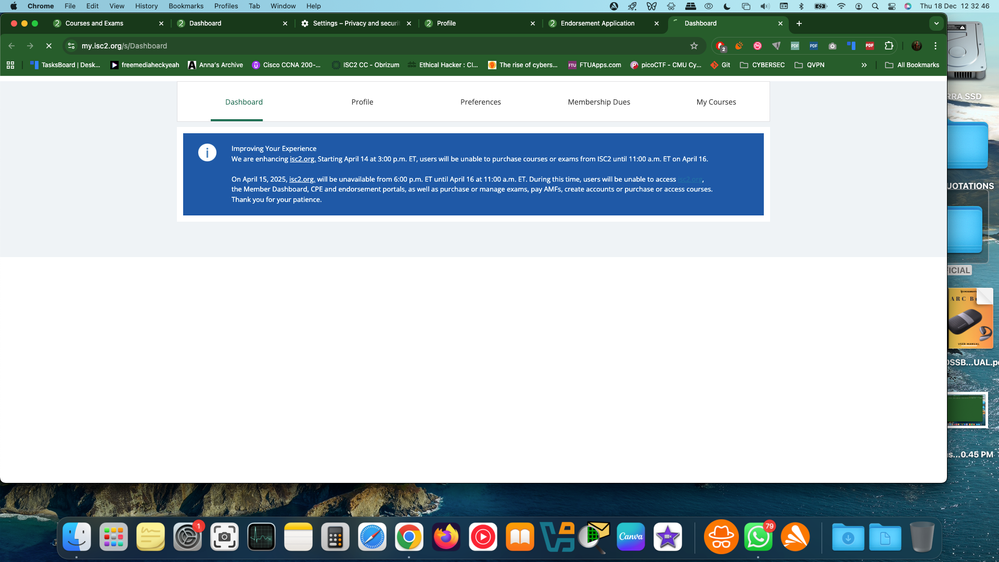Open System Settings in the Dock
Viewport: 999px width, 562px height.
pyautogui.click(x=187, y=537)
